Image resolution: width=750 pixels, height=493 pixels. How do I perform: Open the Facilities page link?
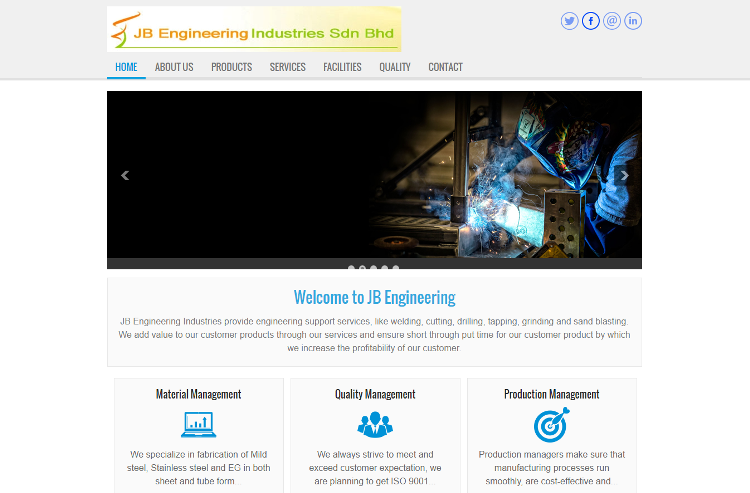pyautogui.click(x=342, y=67)
